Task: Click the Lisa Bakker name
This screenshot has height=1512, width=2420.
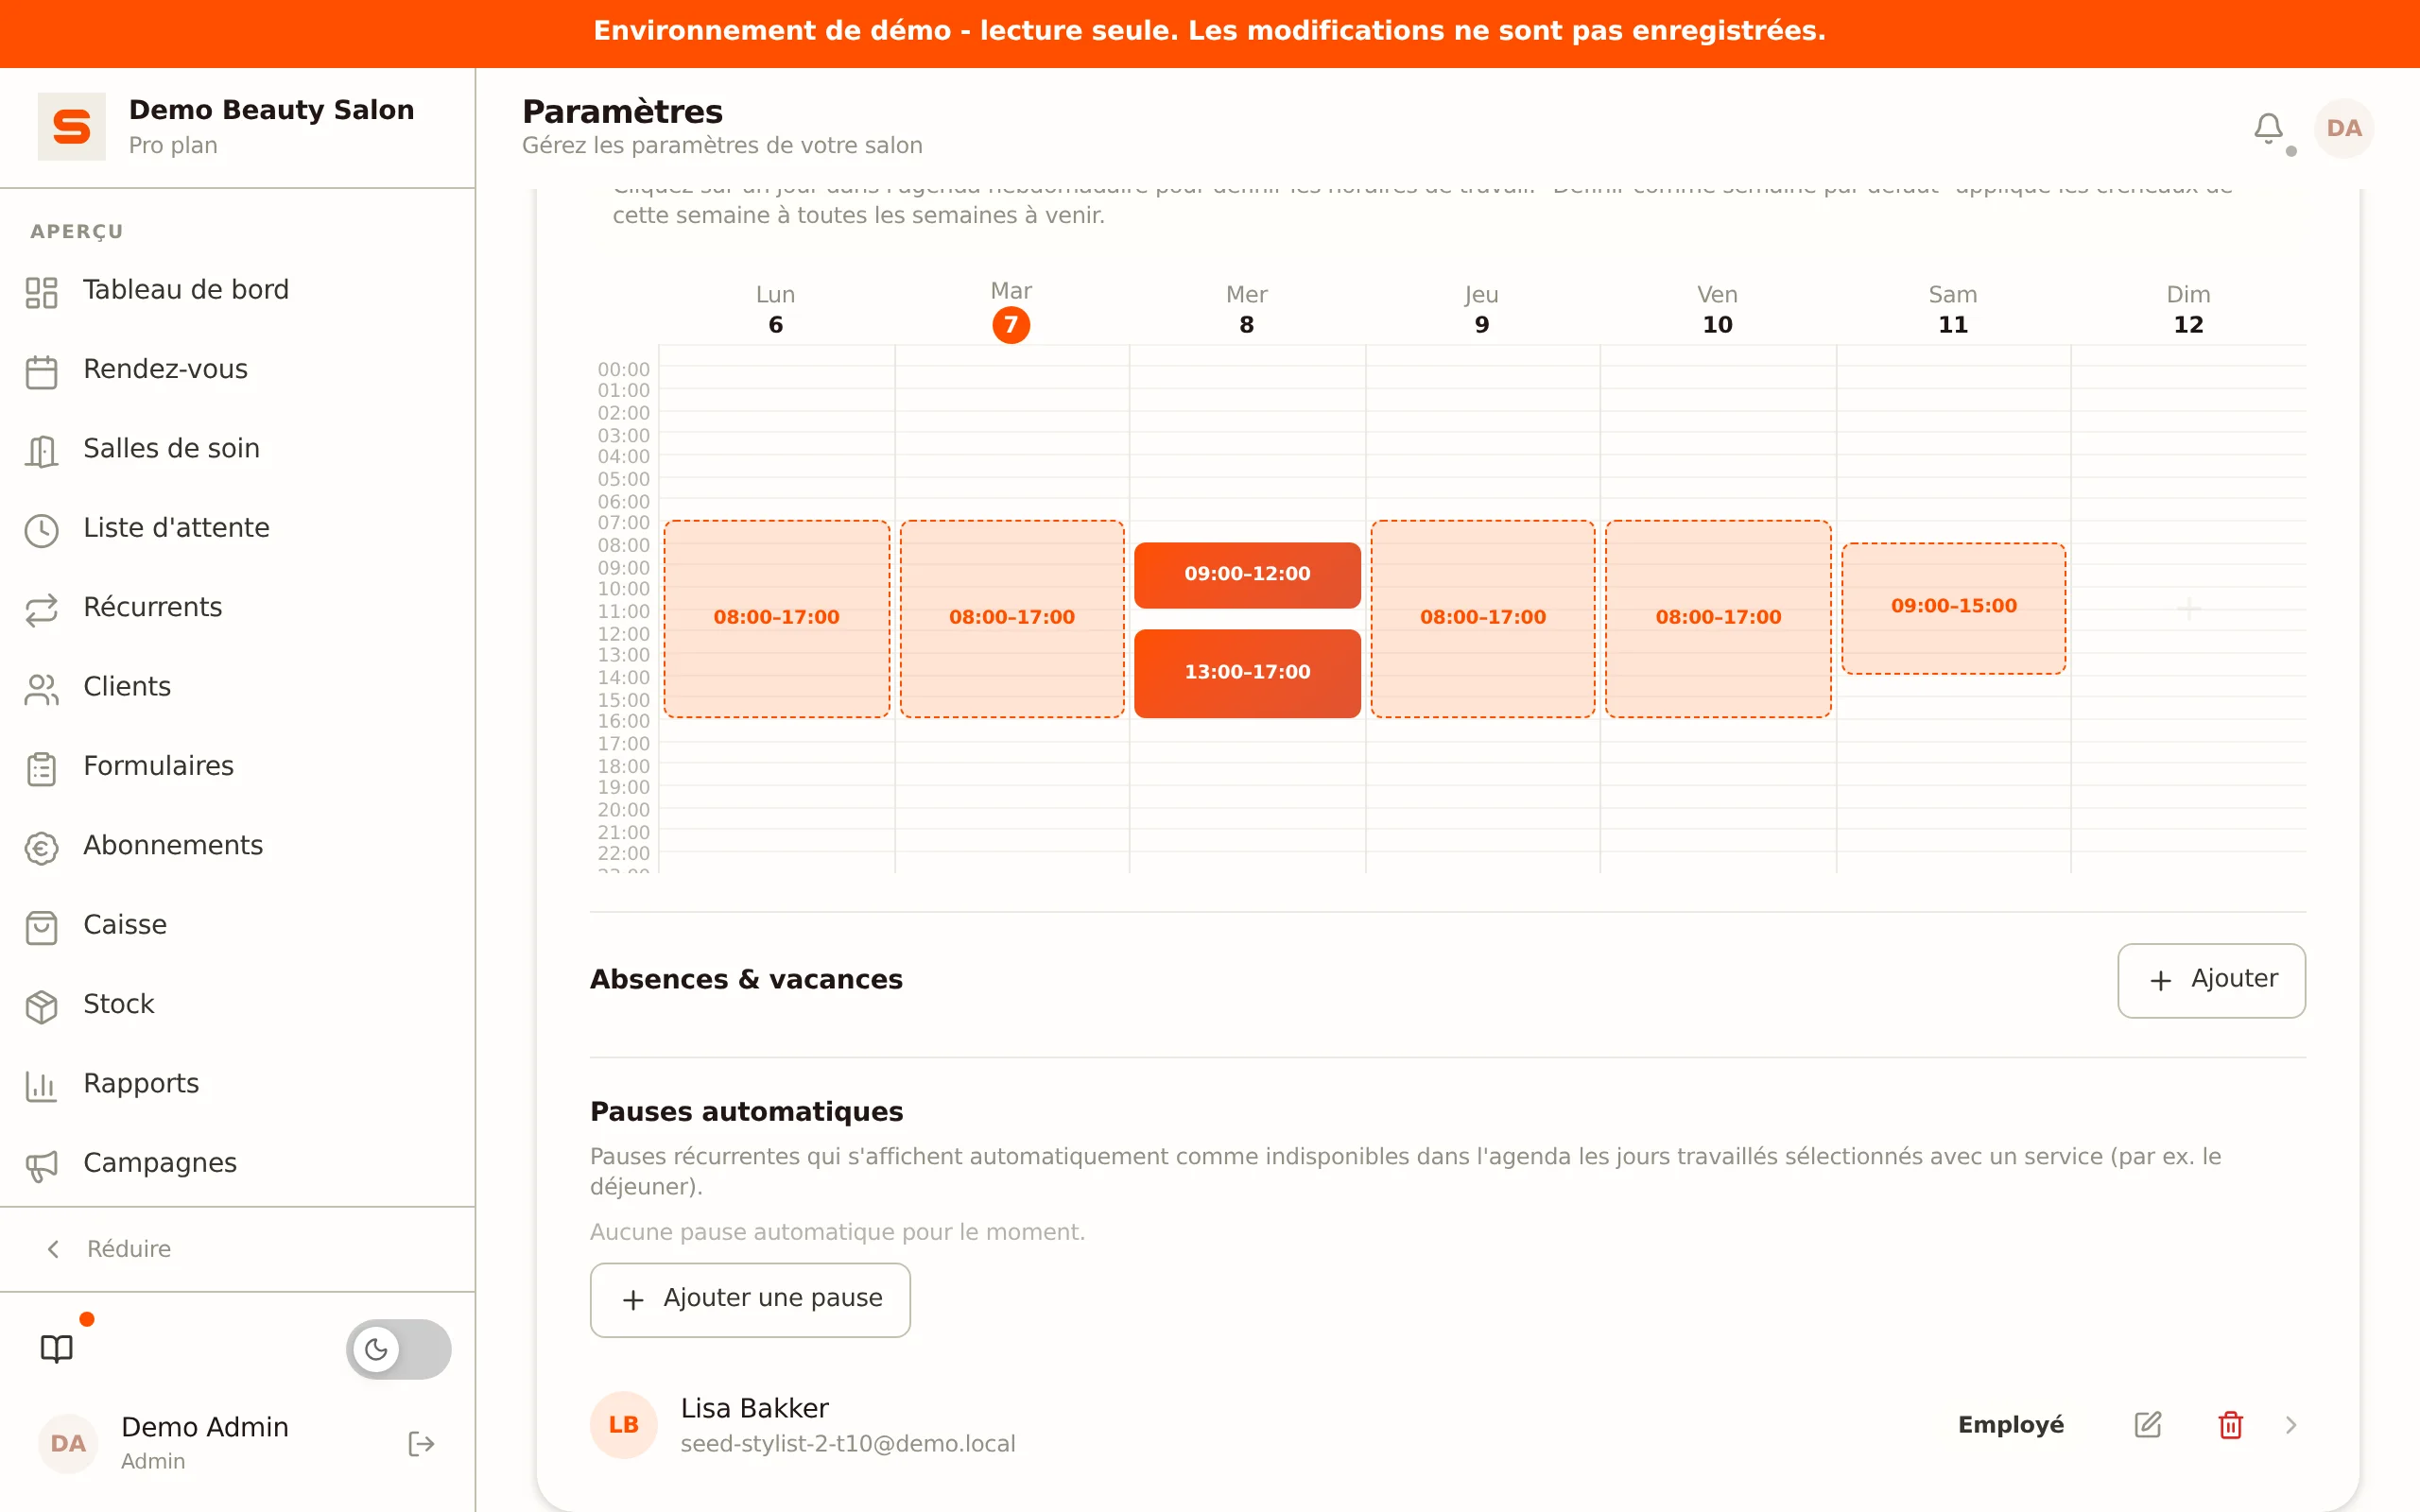Action: click(754, 1408)
